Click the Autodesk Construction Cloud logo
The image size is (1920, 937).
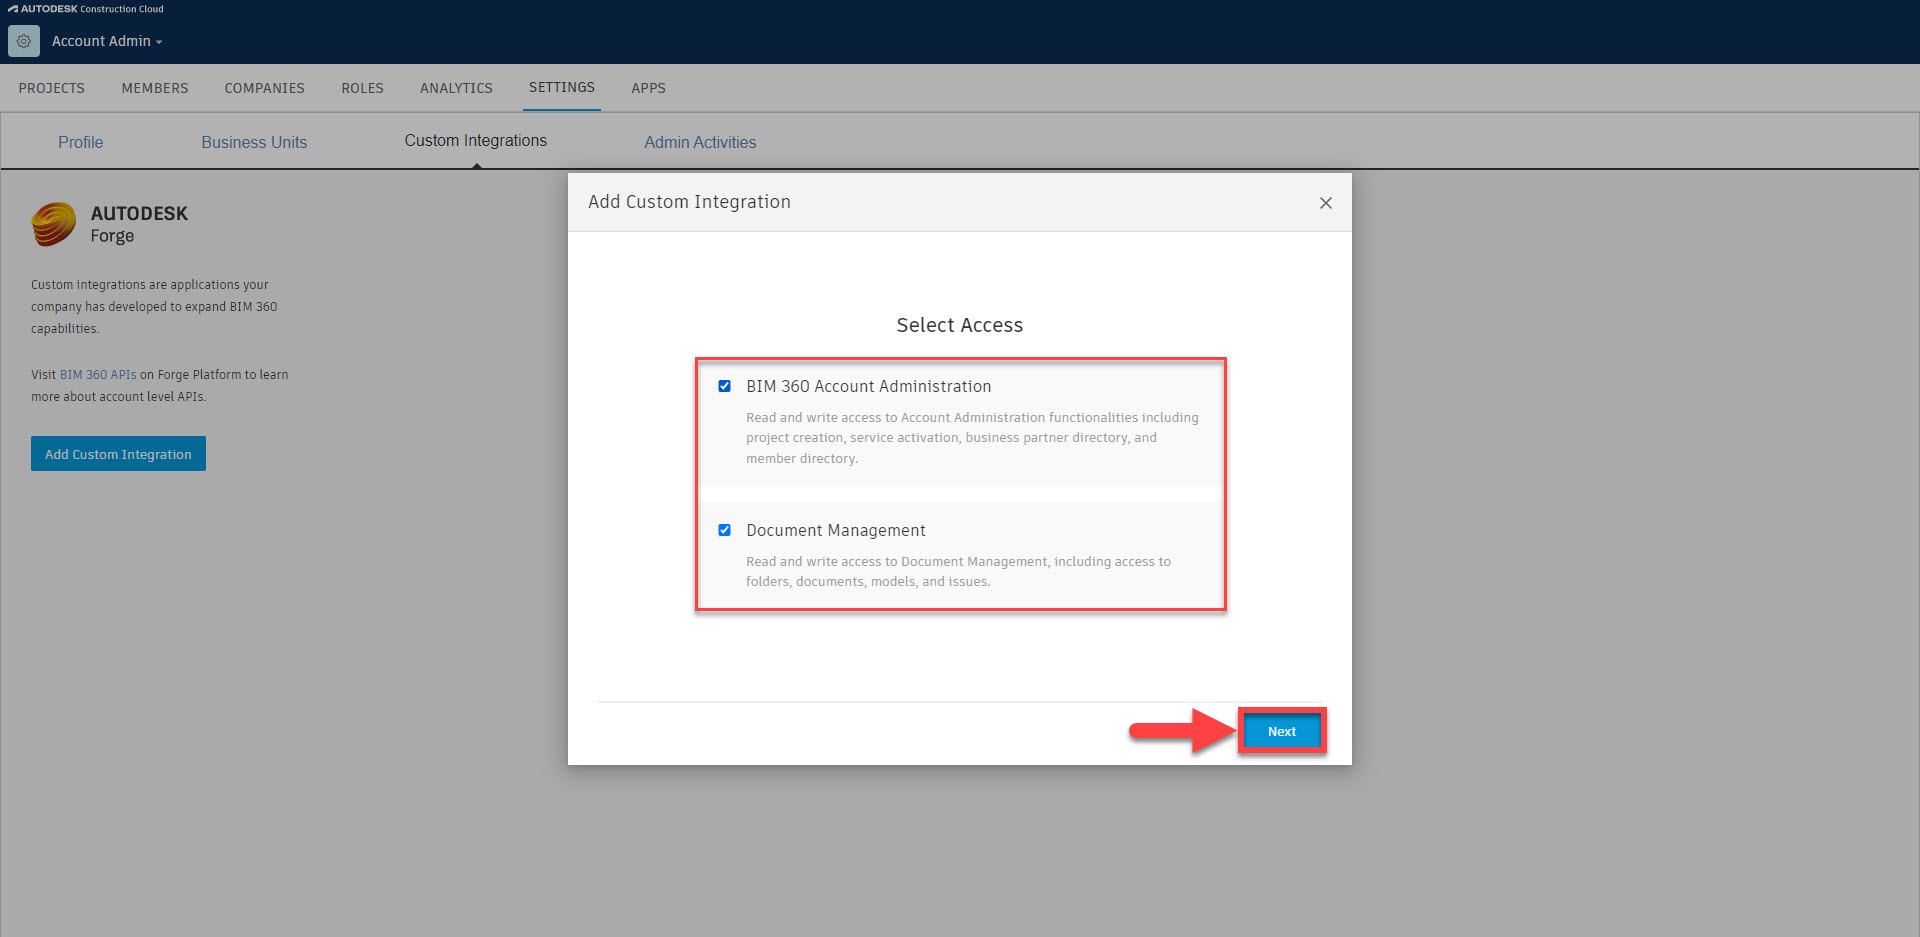click(86, 9)
